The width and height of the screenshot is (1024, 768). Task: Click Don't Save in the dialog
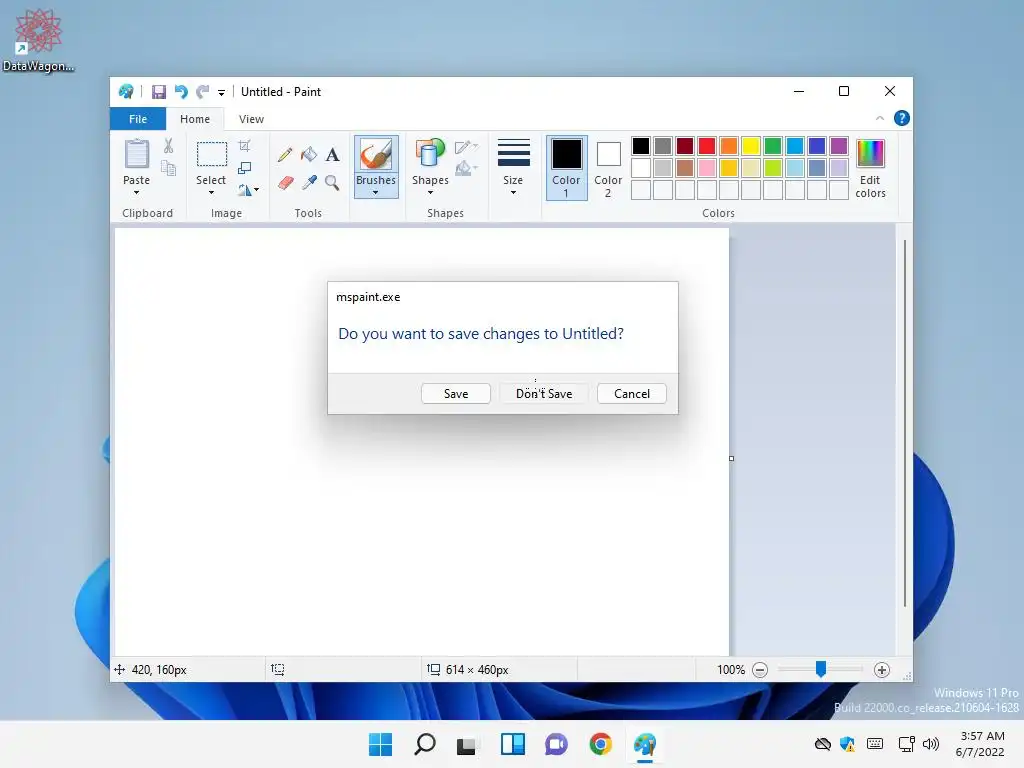pos(544,394)
